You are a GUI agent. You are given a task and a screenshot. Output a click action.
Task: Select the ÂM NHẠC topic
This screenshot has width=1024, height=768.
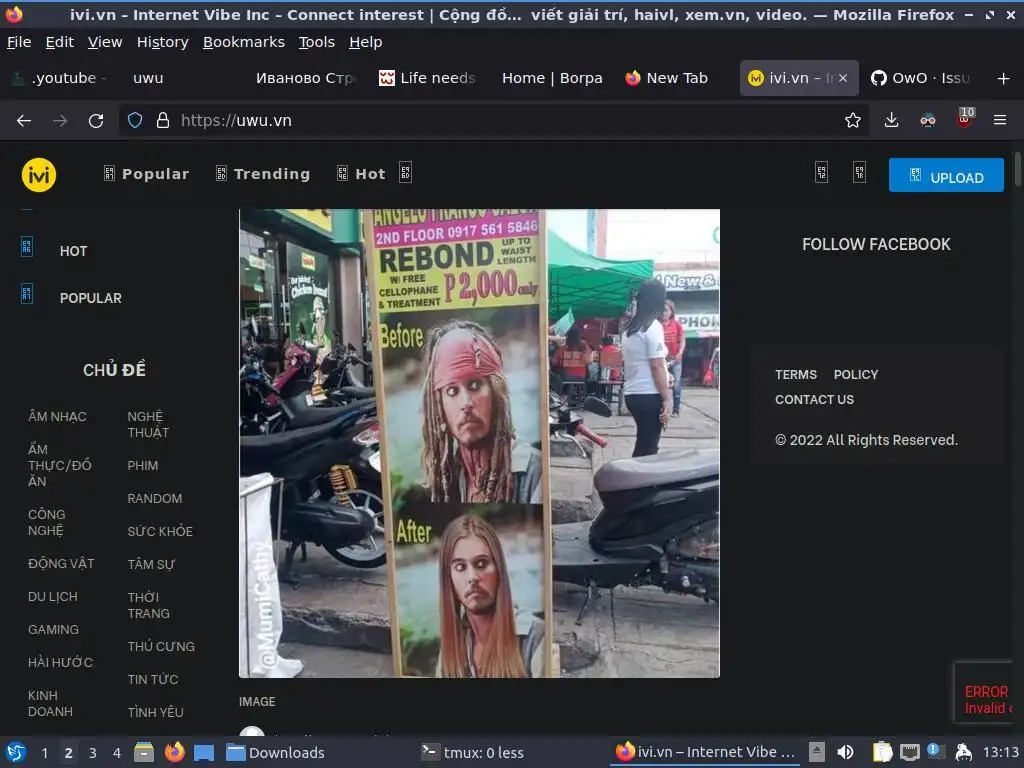click(57, 416)
